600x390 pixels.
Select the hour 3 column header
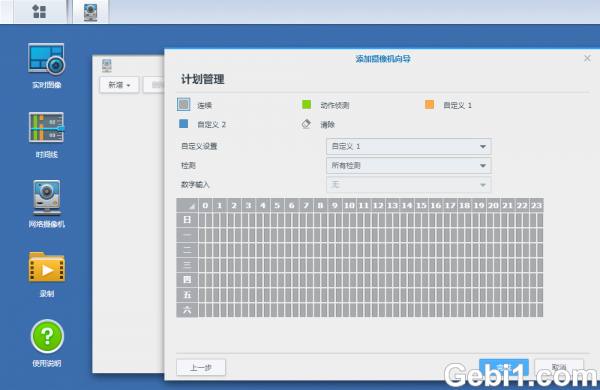(x=248, y=206)
